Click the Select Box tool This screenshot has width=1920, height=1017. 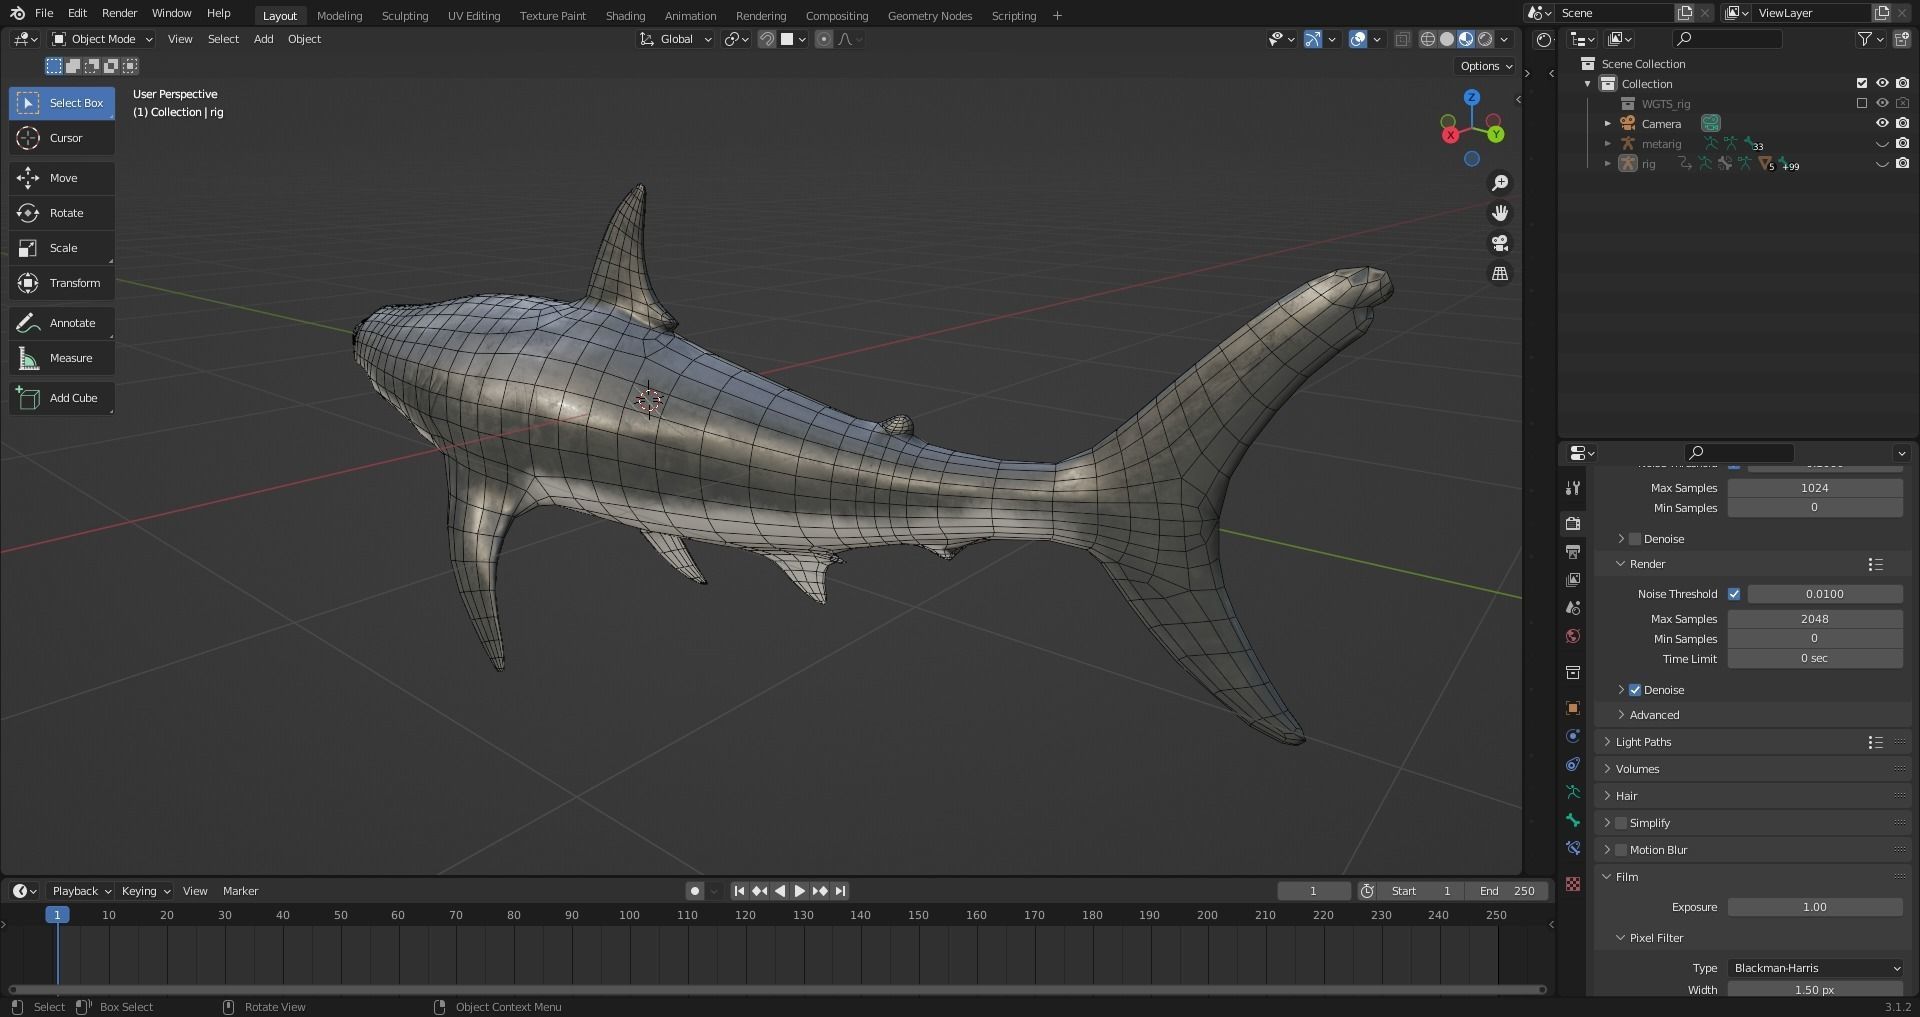point(62,103)
